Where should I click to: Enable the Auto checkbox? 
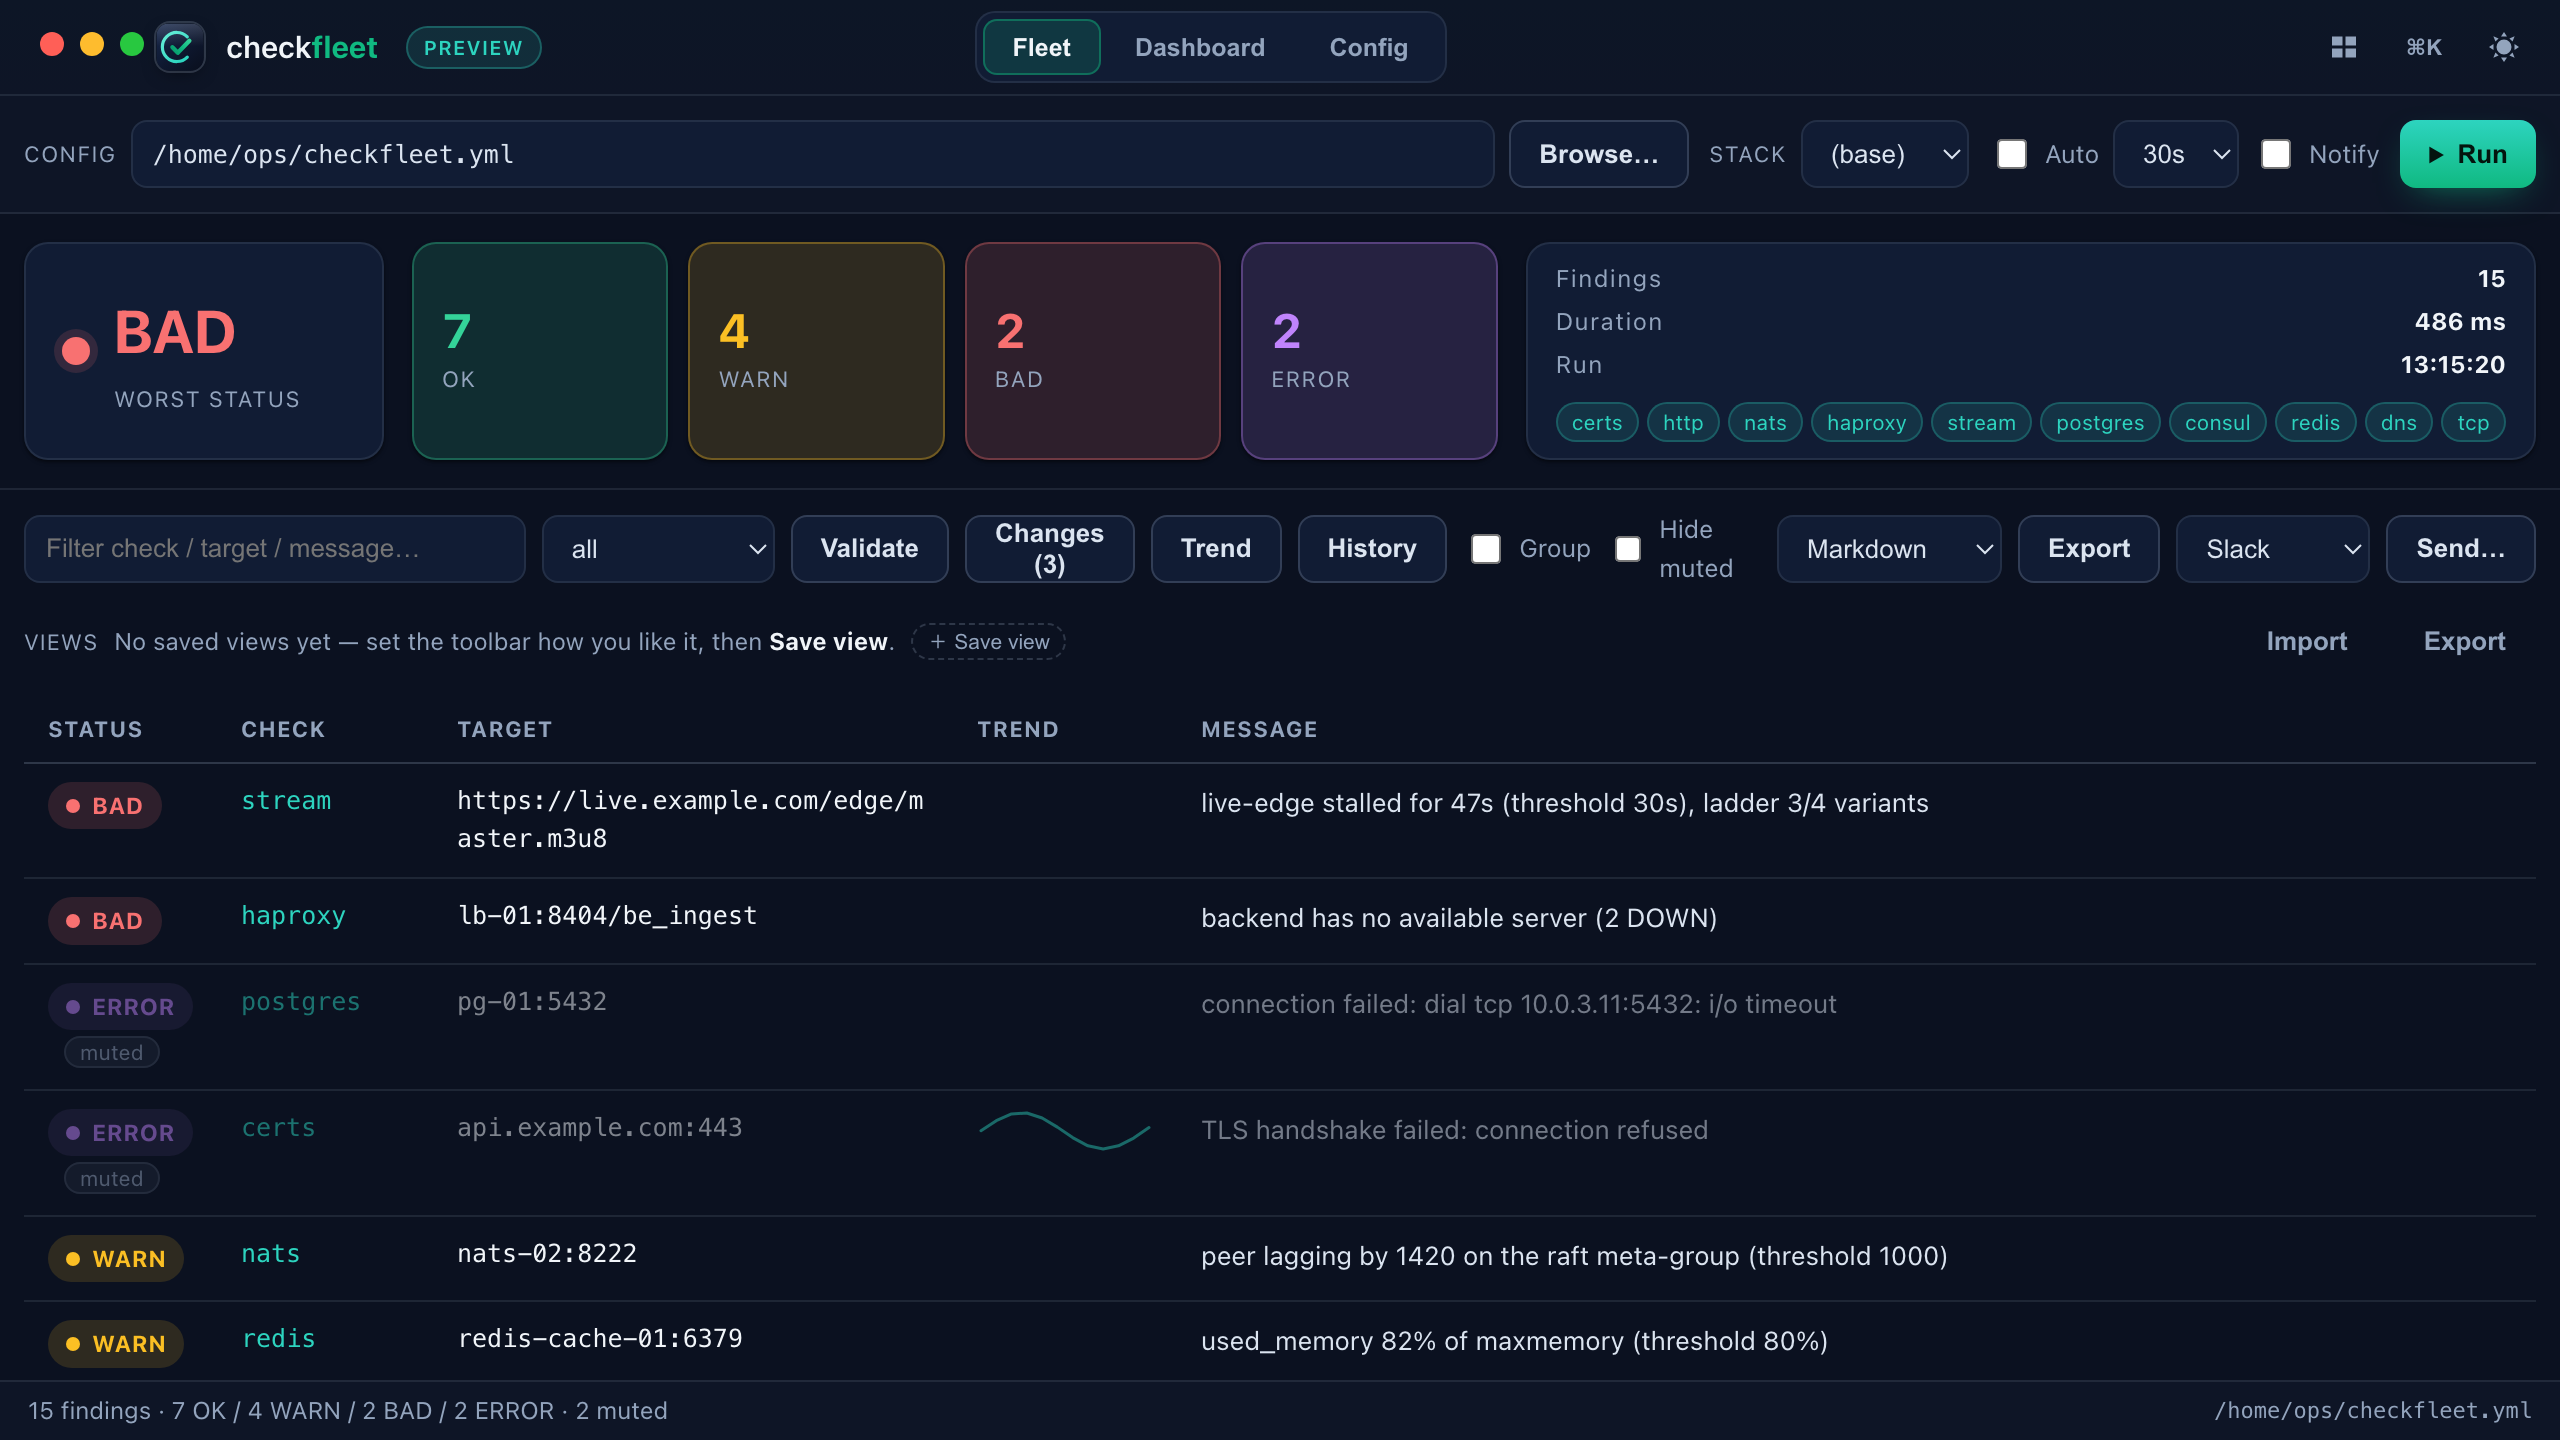2012,154
